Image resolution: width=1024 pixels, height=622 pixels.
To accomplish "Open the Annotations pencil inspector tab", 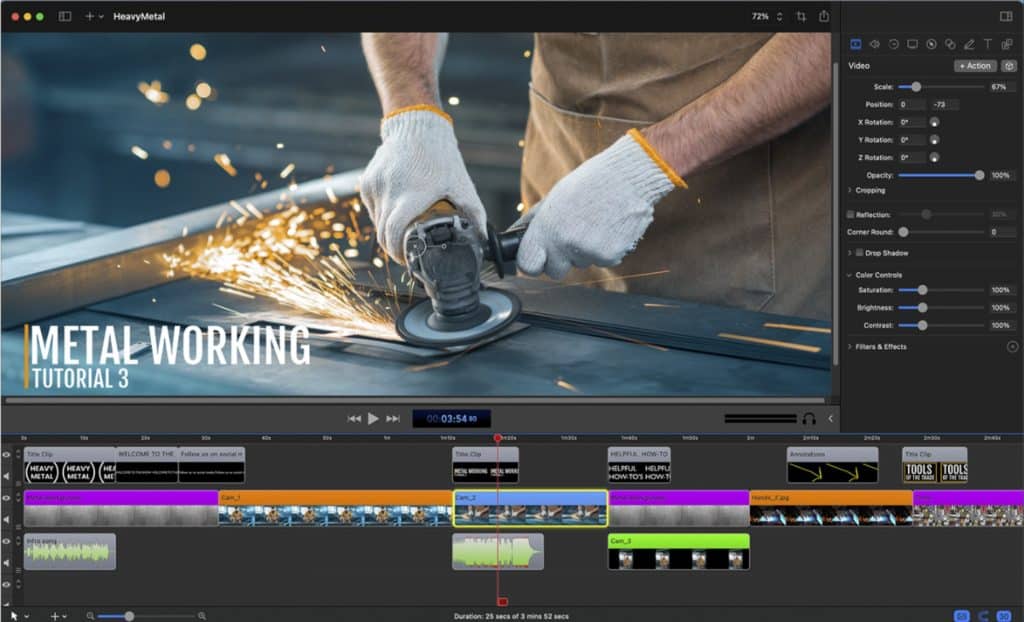I will click(969, 44).
